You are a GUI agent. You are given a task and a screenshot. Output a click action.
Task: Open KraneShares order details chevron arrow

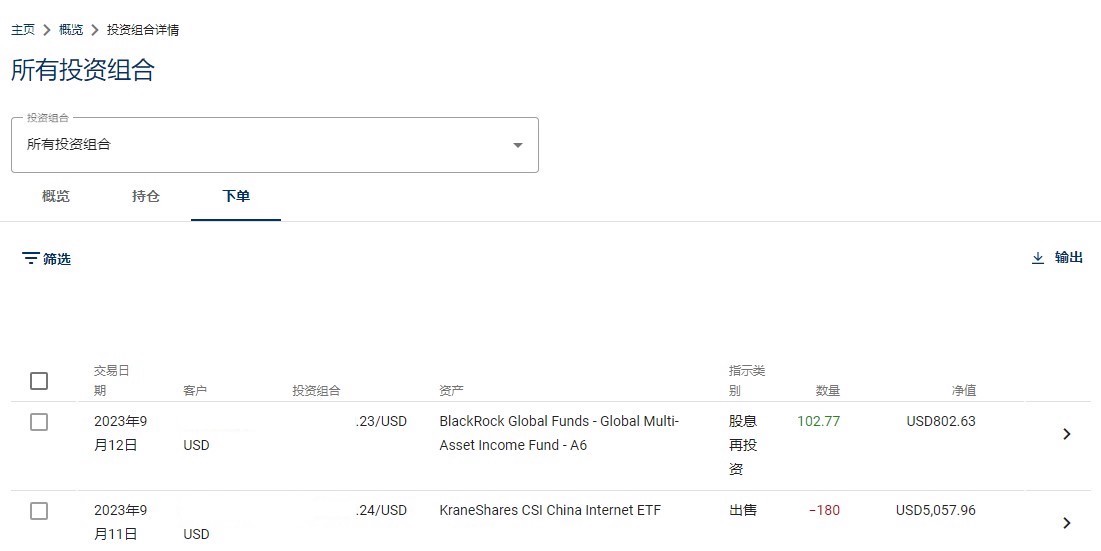(x=1067, y=523)
